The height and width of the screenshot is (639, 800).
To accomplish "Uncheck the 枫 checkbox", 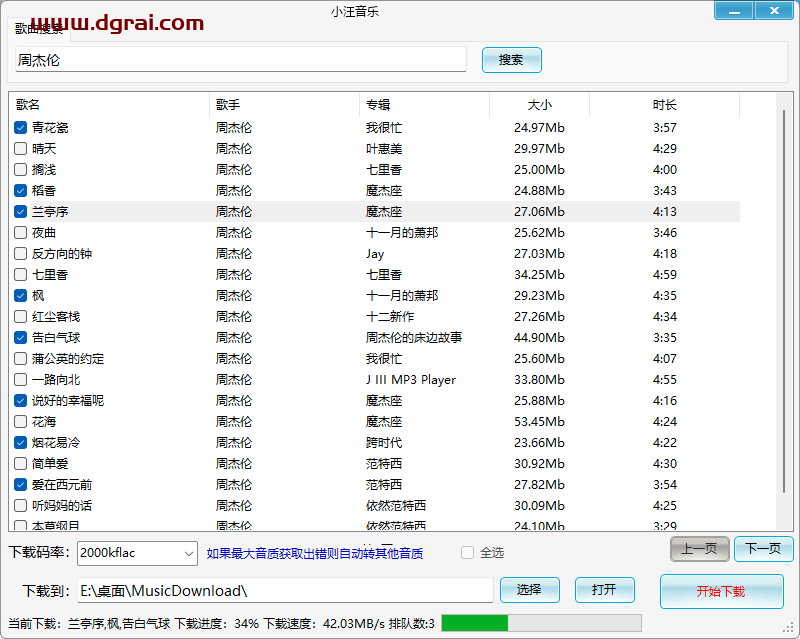I will coord(20,296).
